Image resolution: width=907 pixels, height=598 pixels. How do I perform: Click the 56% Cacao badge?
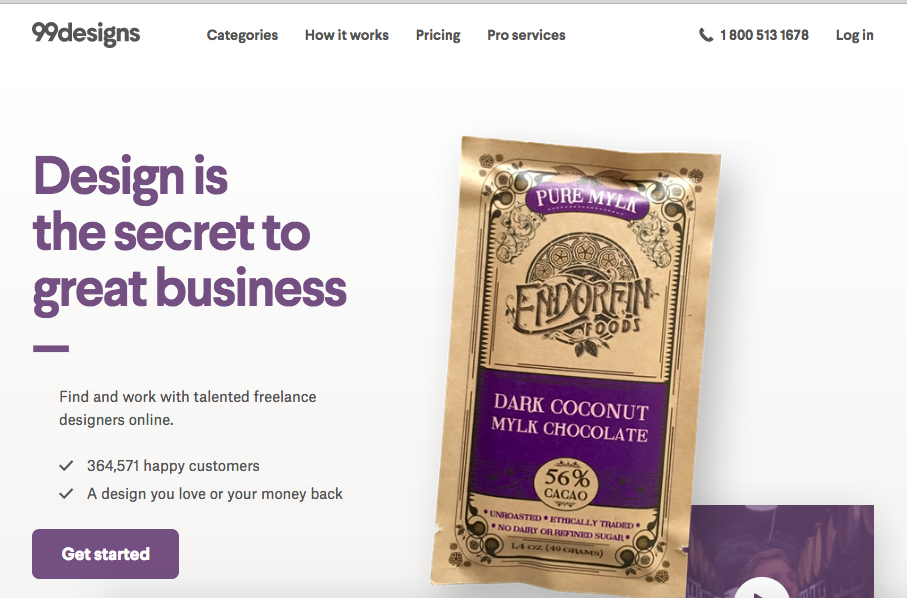pyautogui.click(x=566, y=483)
